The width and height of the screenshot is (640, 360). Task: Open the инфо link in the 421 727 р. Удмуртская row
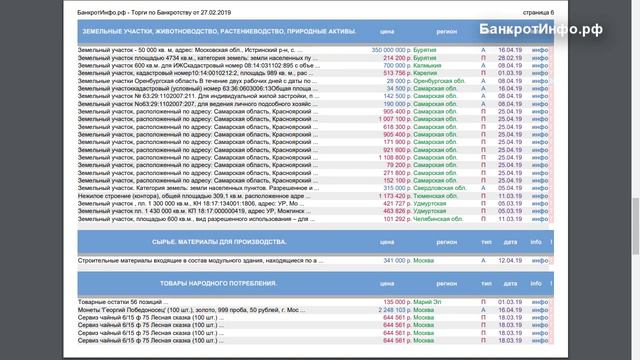[540, 203]
